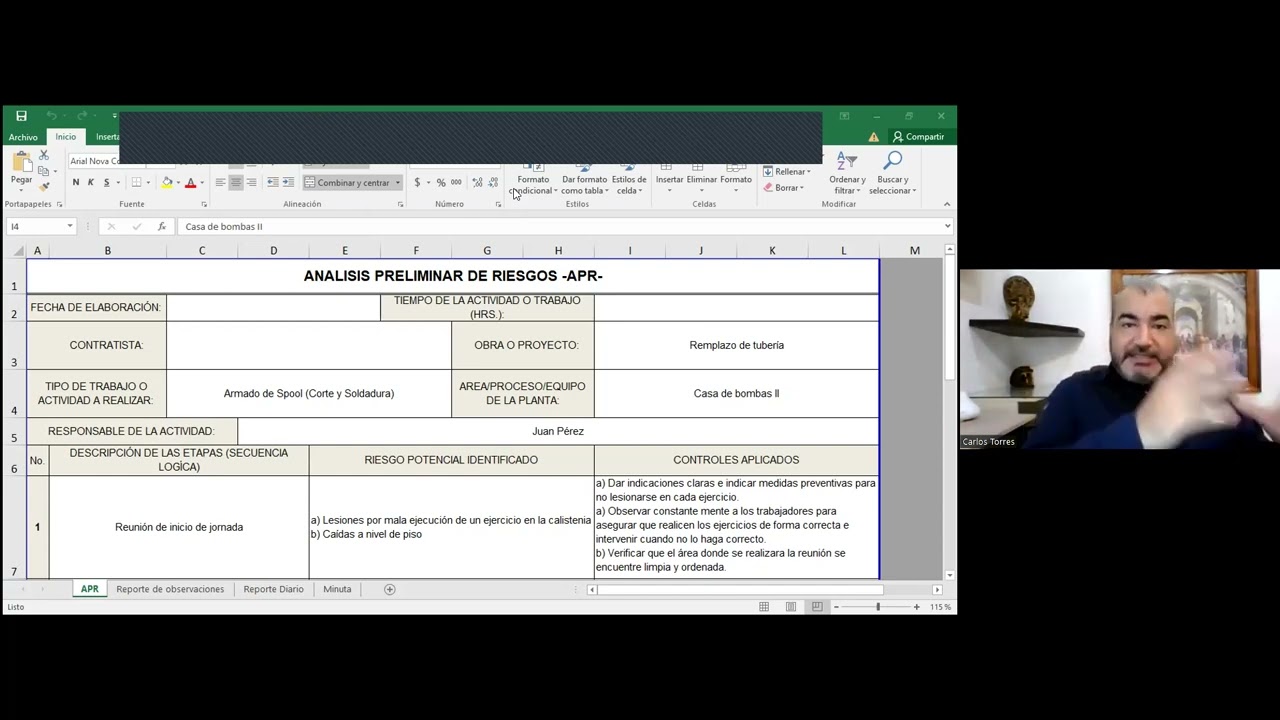Apply percent style format
Image resolution: width=1280 pixels, height=720 pixels.
point(441,182)
